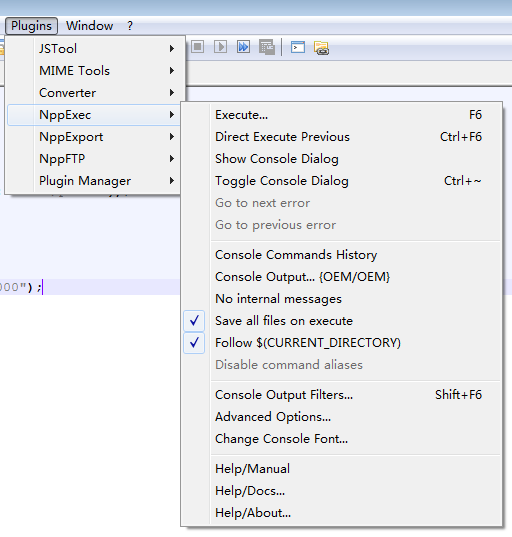Image resolution: width=512 pixels, height=537 pixels.
Task: Click the save recorded macro icon
Action: tap(267, 47)
